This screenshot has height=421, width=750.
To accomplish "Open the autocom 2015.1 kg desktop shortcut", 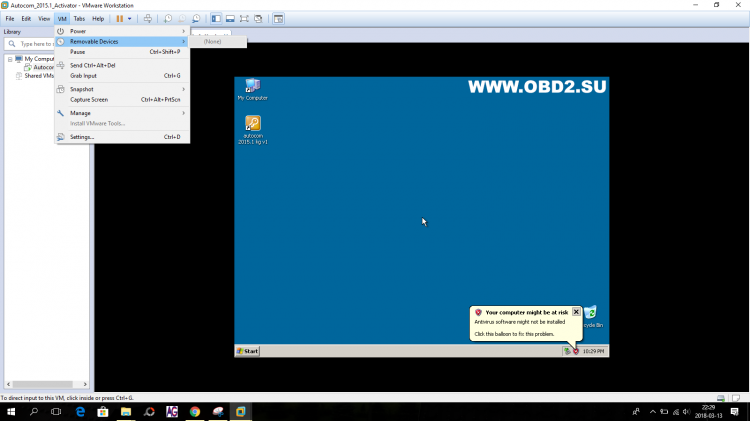I will point(253,124).
